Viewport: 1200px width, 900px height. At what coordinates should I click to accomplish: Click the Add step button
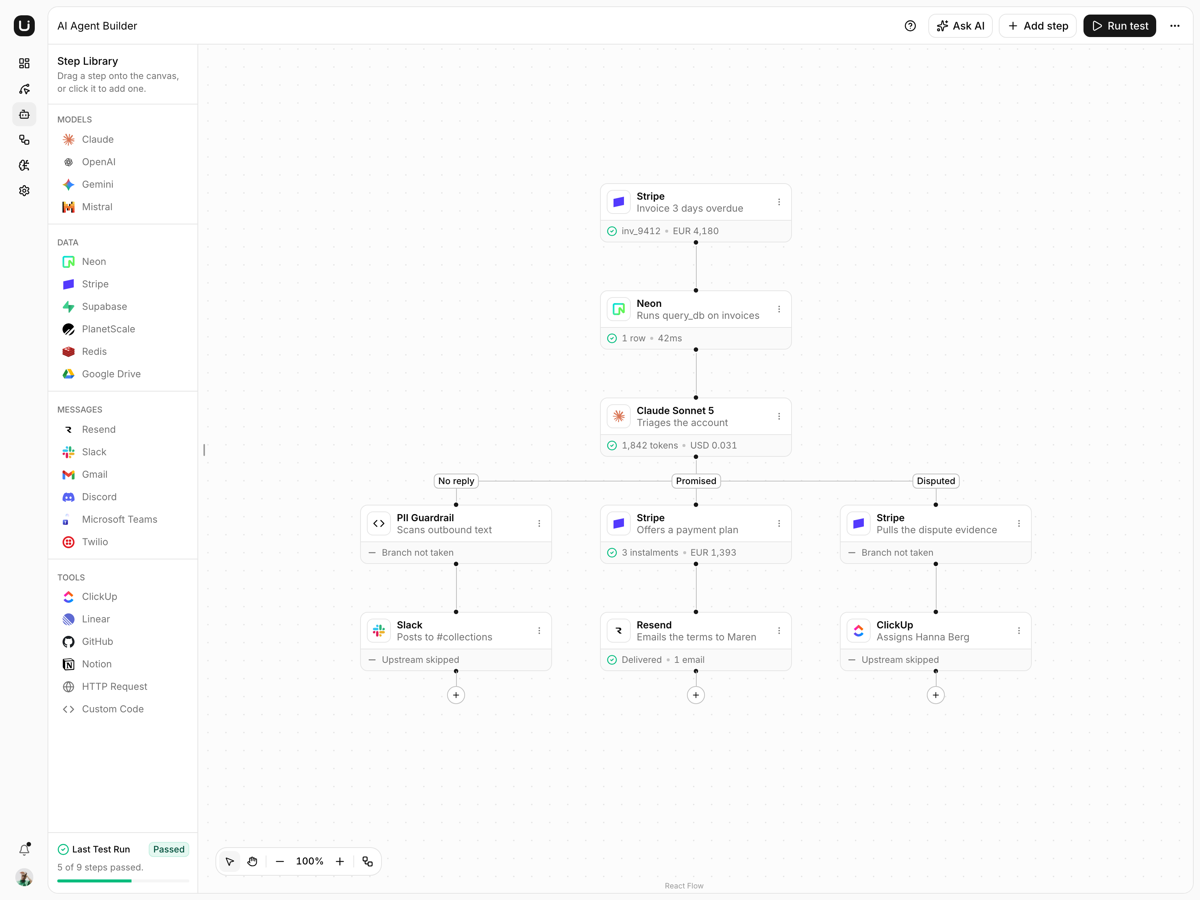pos(1037,26)
